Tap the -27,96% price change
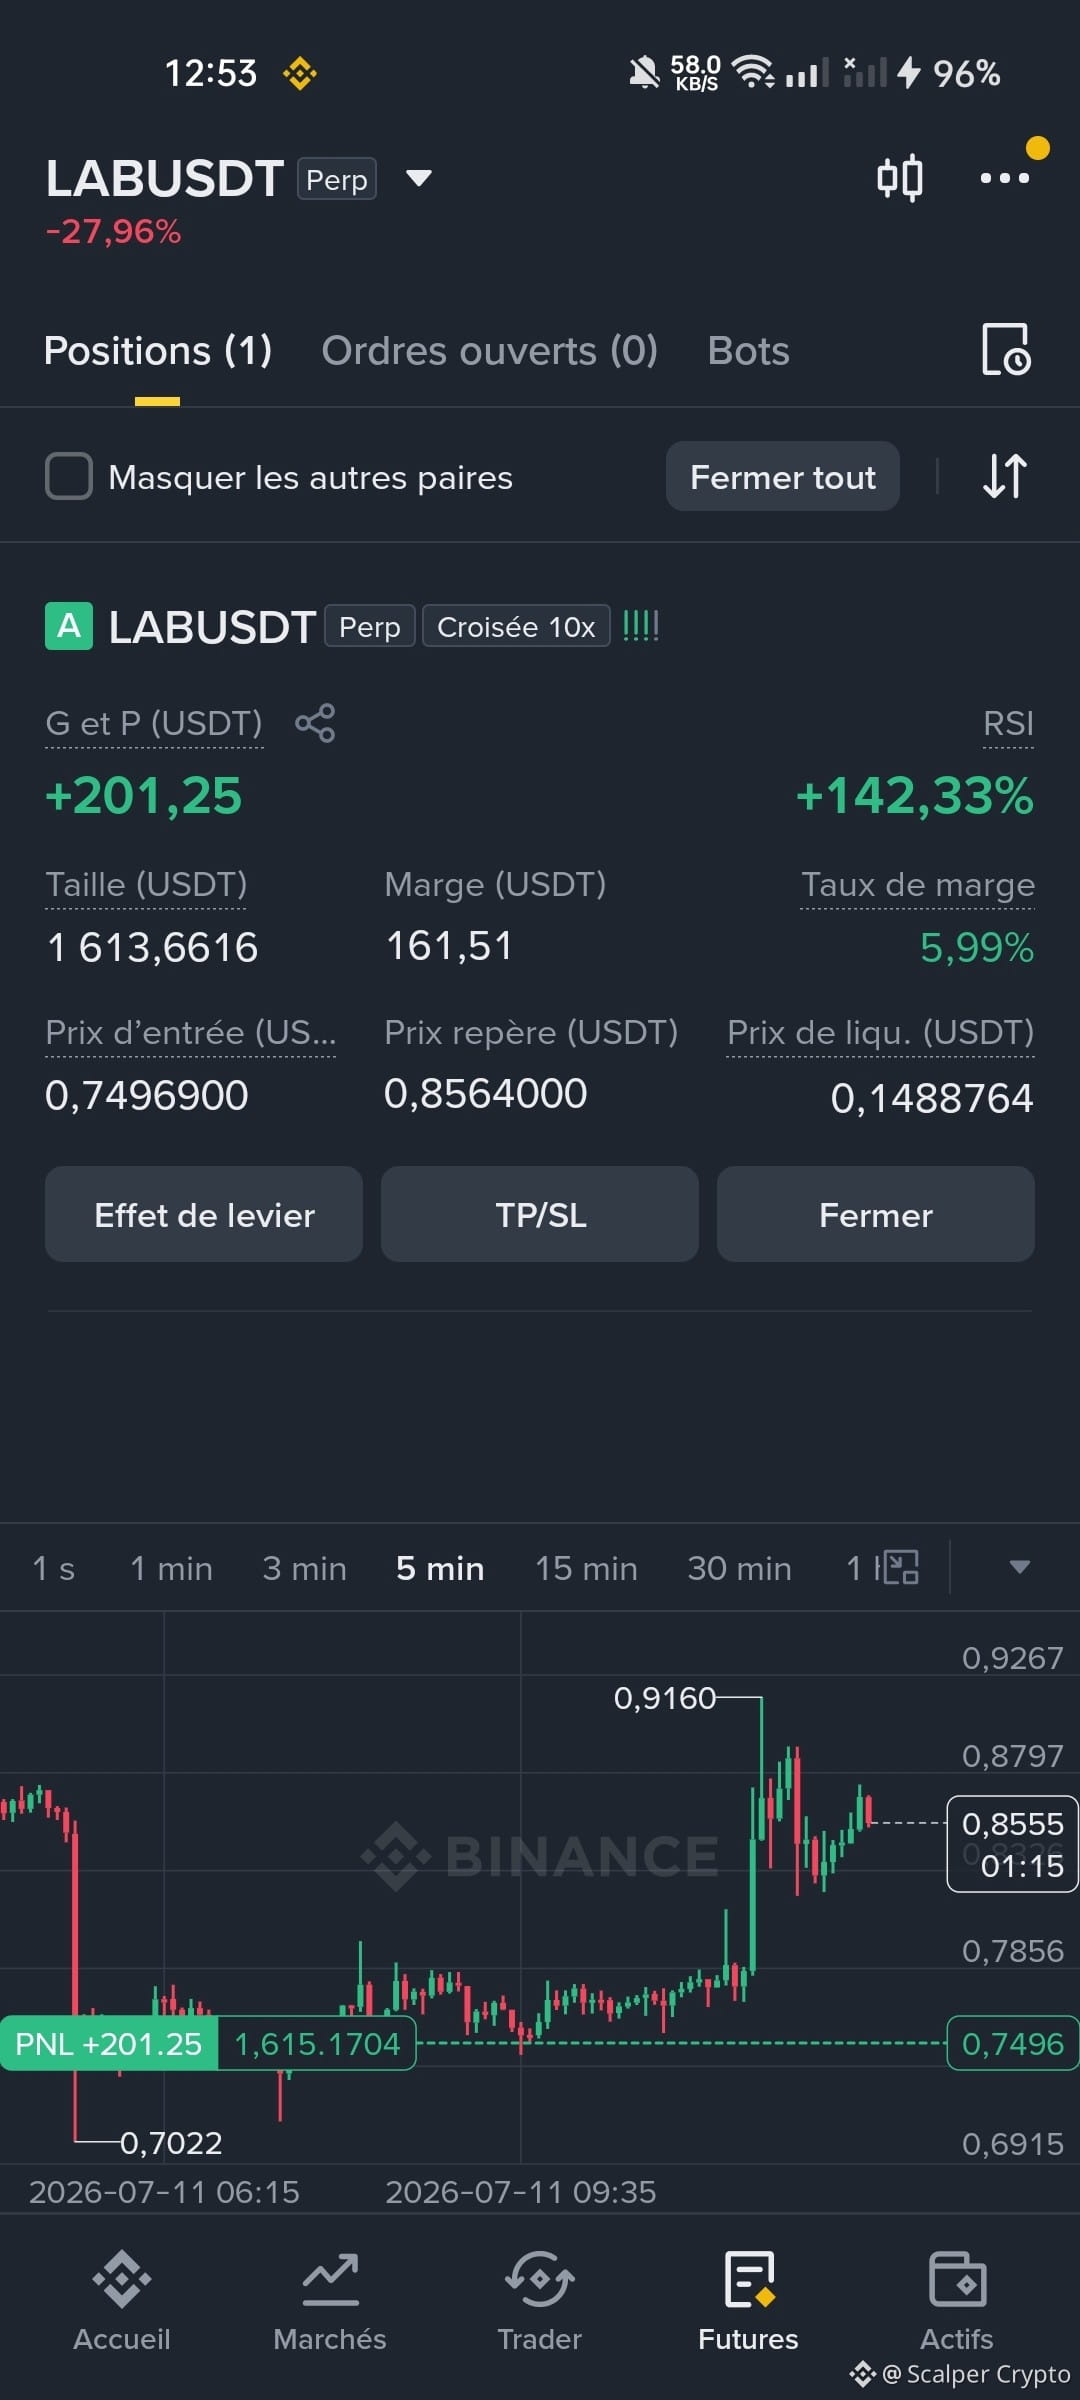The width and height of the screenshot is (1080, 2400). click(x=113, y=232)
